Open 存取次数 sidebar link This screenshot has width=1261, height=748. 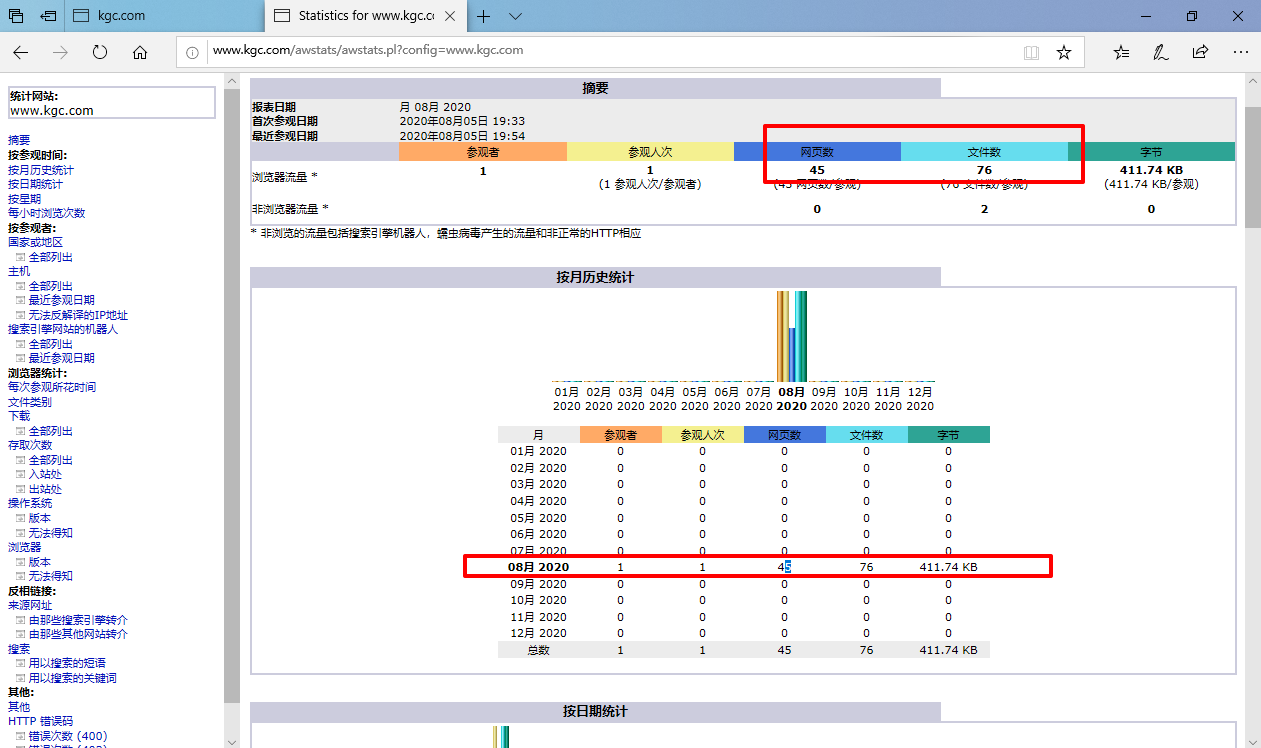coord(30,445)
